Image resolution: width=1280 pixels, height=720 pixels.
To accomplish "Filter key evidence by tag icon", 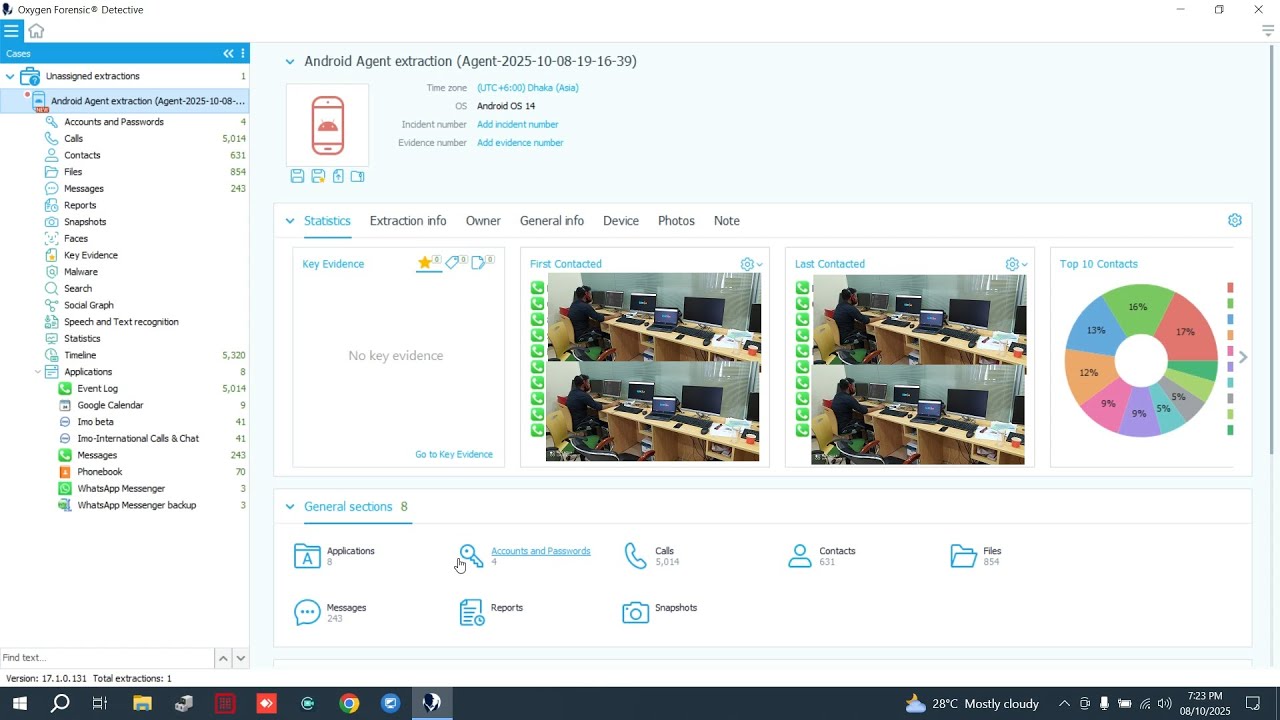I will [455, 263].
